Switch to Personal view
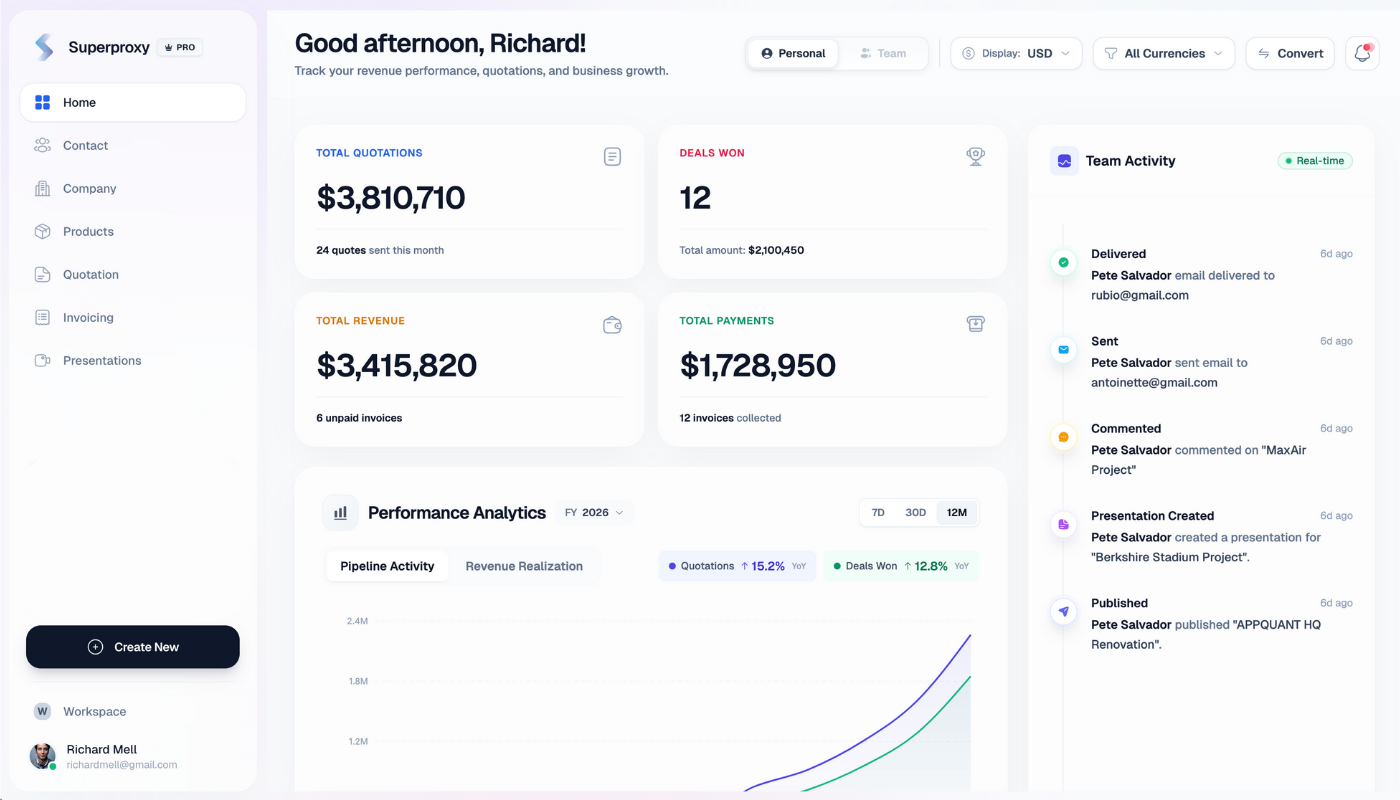 [793, 53]
